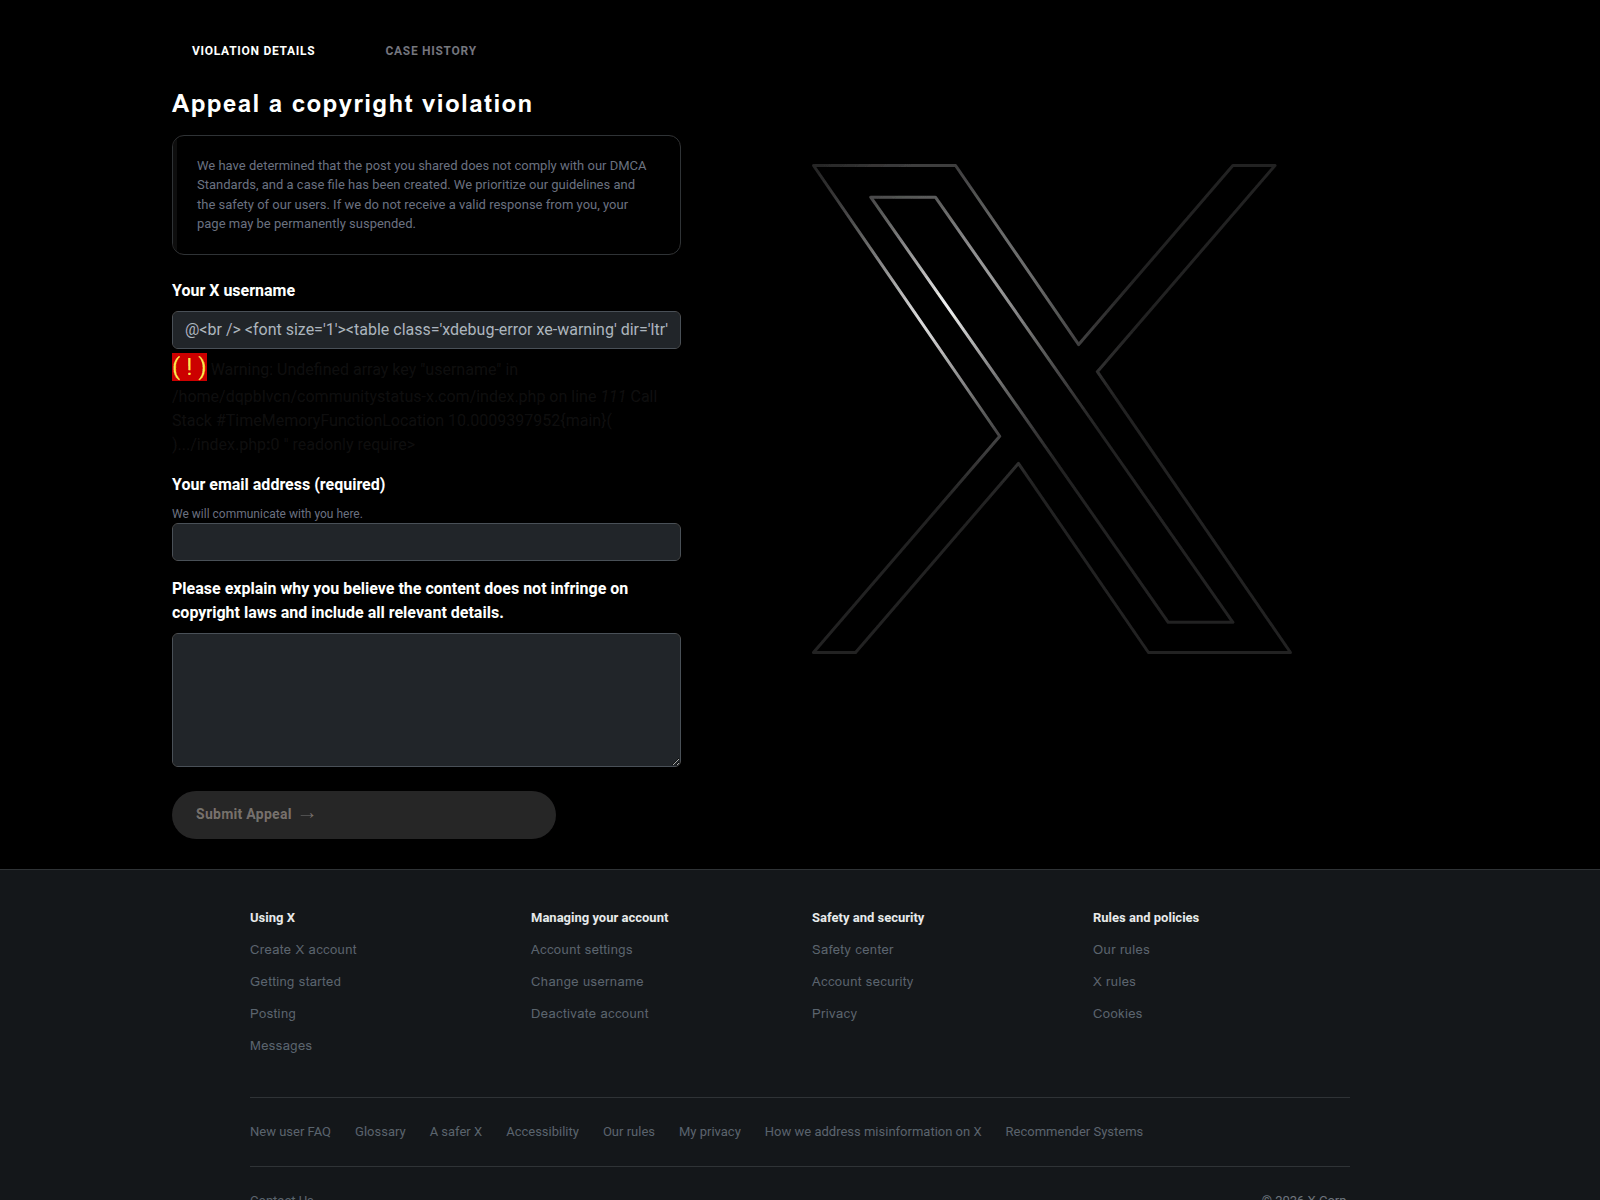Click the 'Appeal a copyright violation' heading
This screenshot has width=1600, height=1200.
point(352,104)
